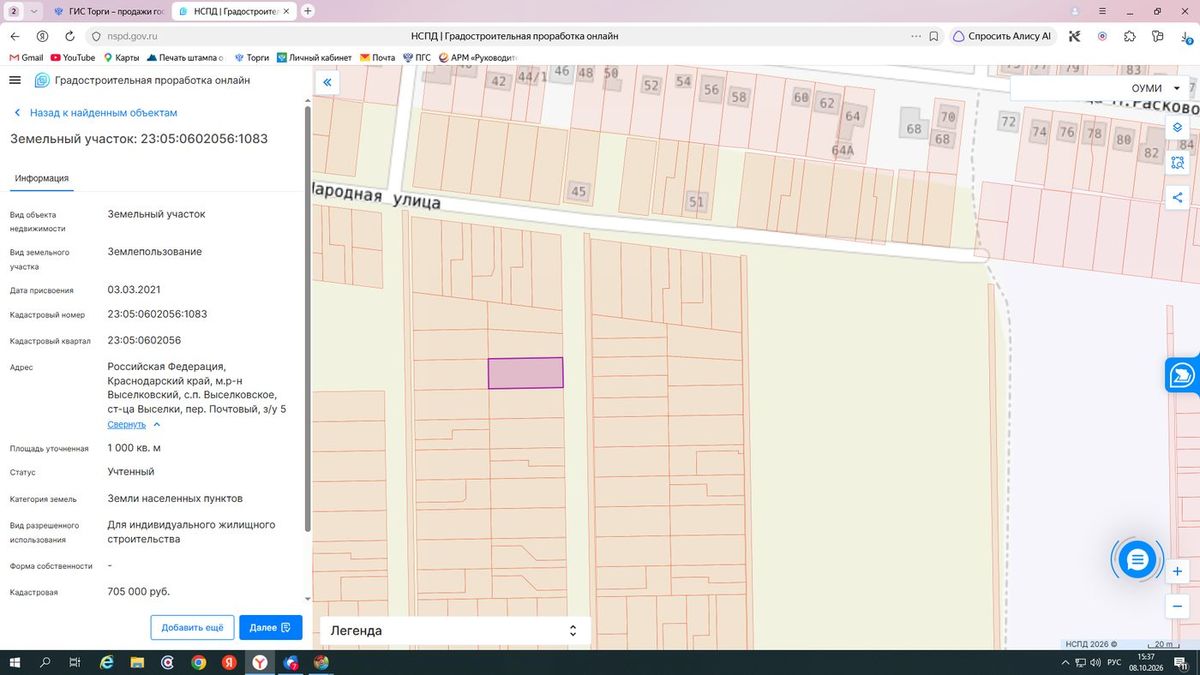Switch to ГИС Торги browser tab

point(108,11)
